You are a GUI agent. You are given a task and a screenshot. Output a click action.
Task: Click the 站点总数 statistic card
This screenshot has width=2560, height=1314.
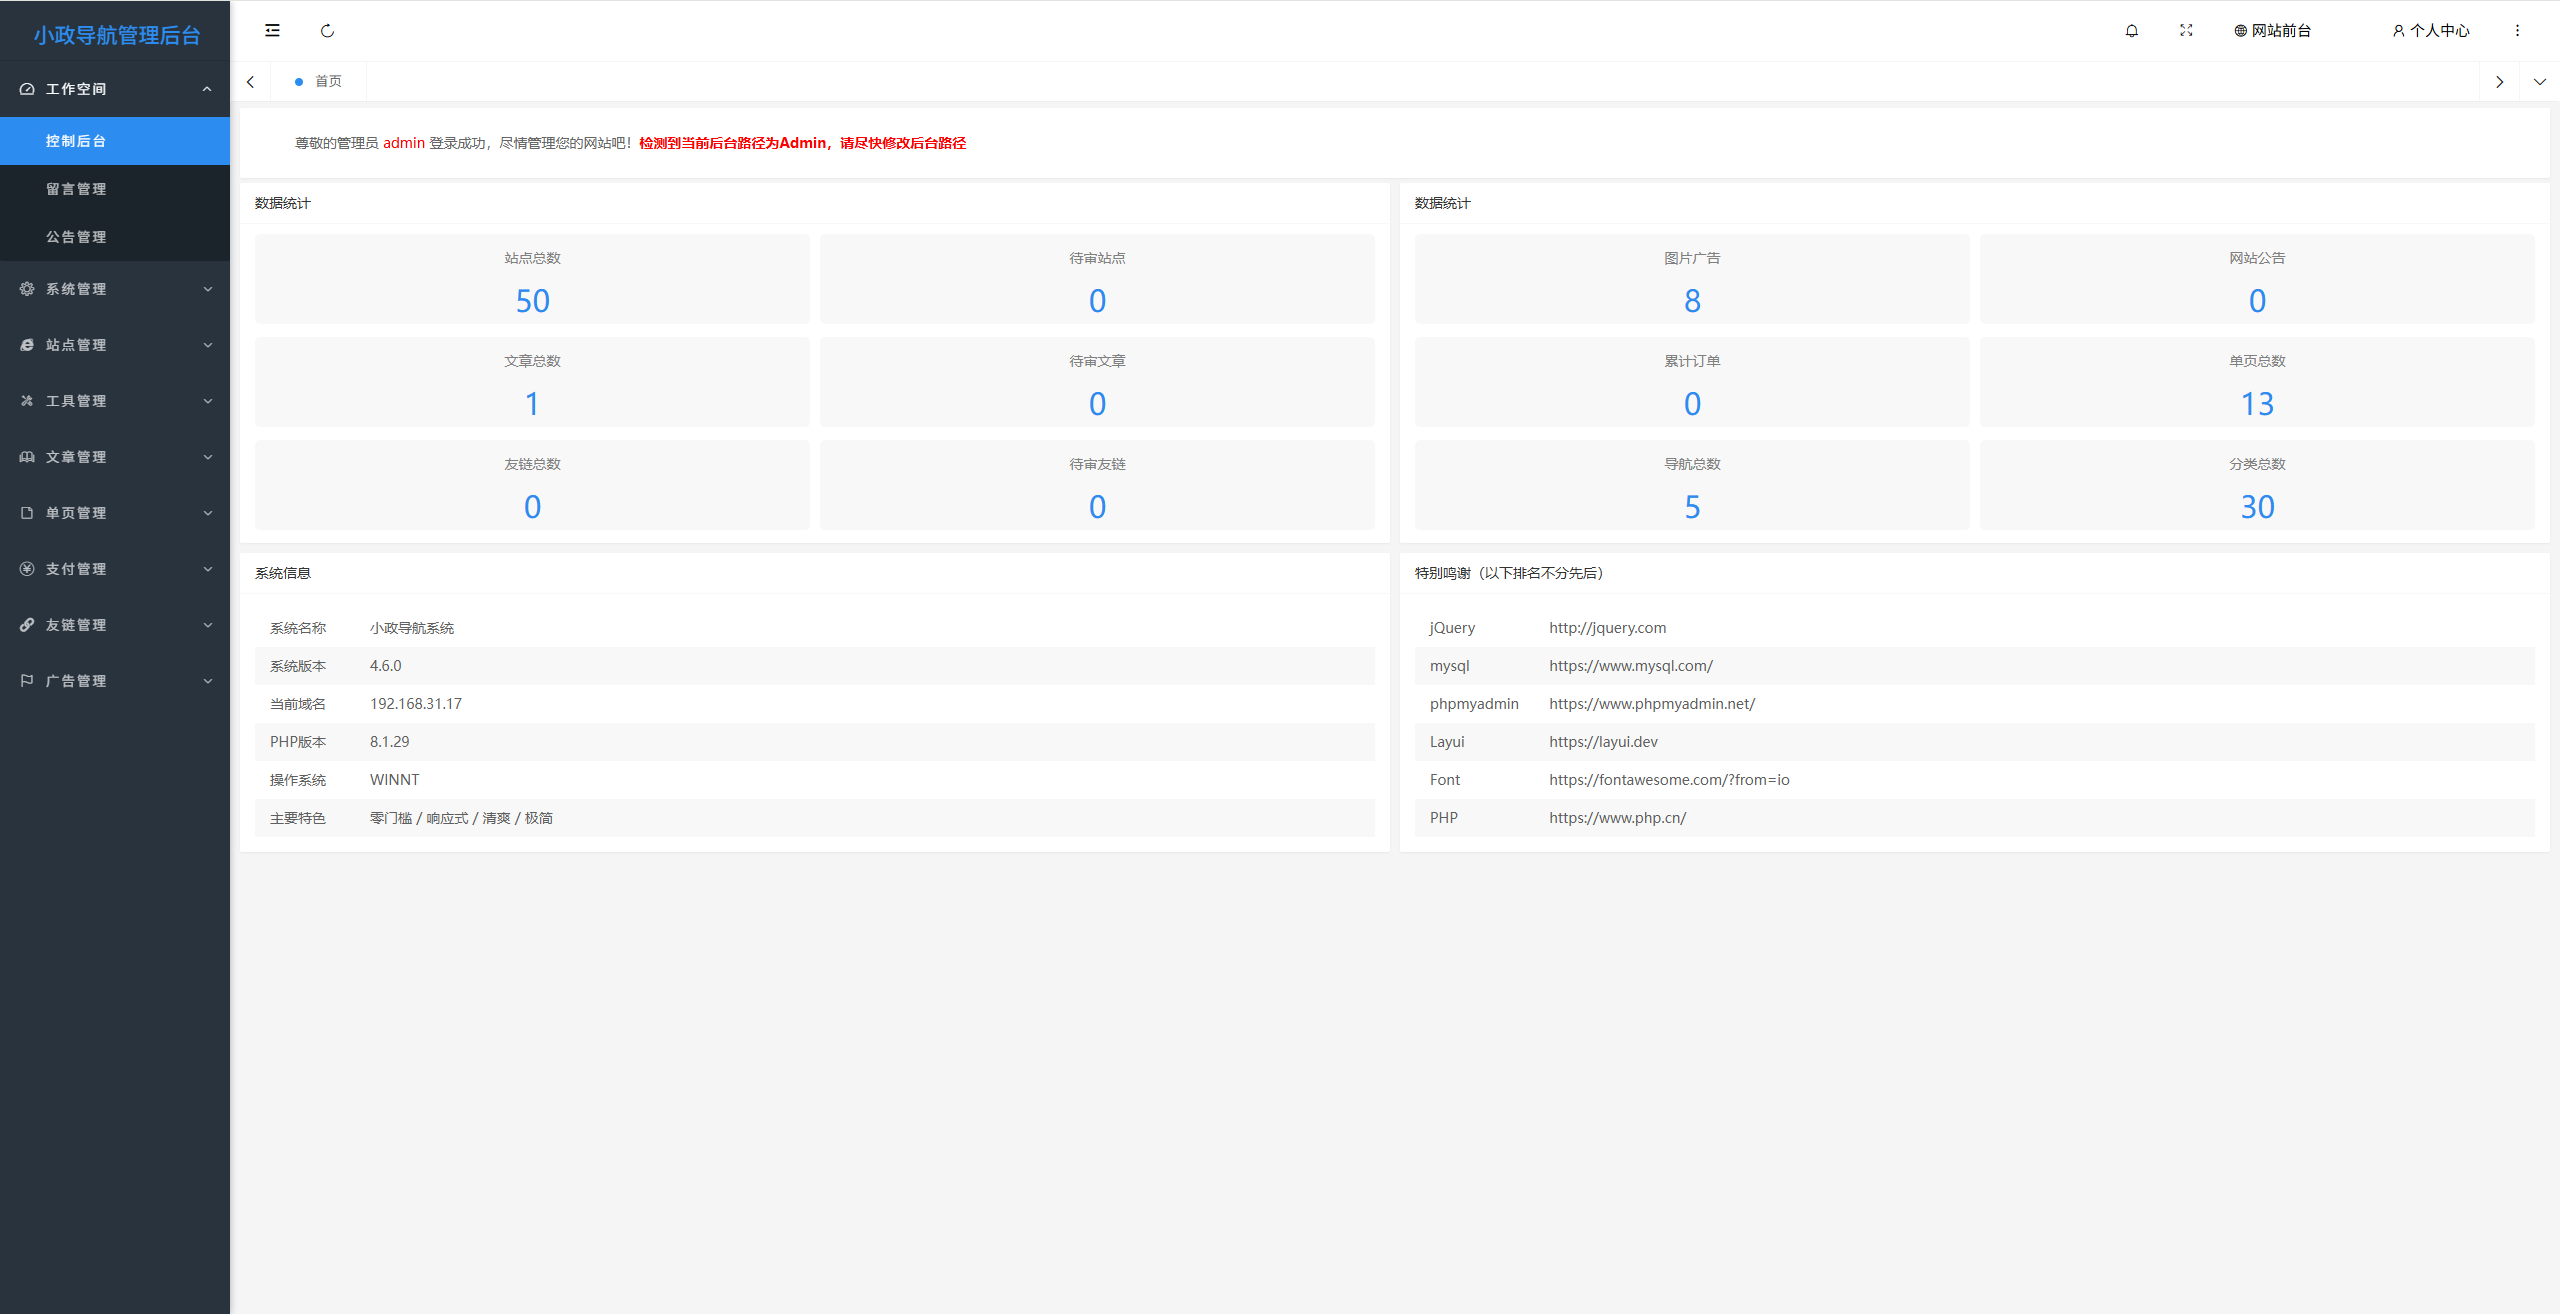click(x=532, y=280)
